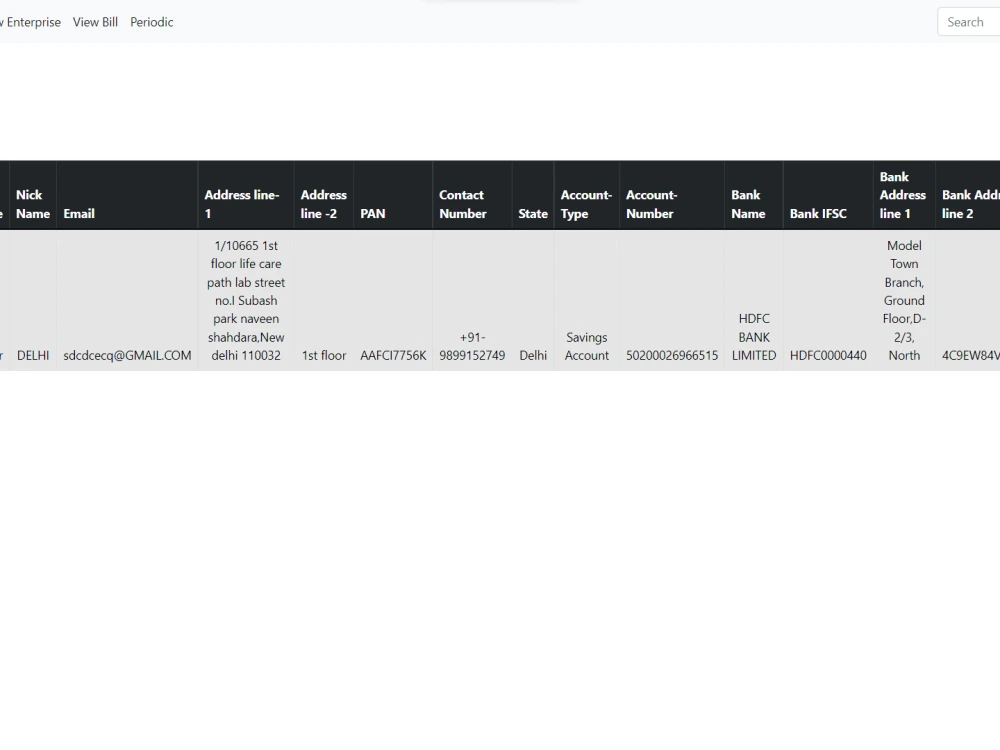Click the Bank IFSC column header
The image size is (1000, 750).
click(816, 213)
